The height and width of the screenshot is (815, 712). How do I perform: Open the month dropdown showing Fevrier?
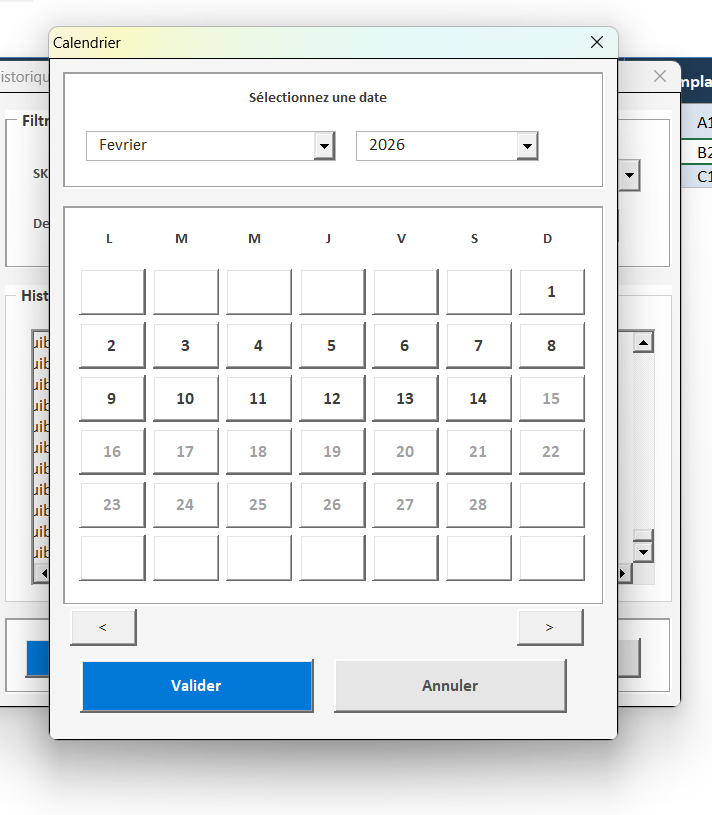(x=324, y=146)
